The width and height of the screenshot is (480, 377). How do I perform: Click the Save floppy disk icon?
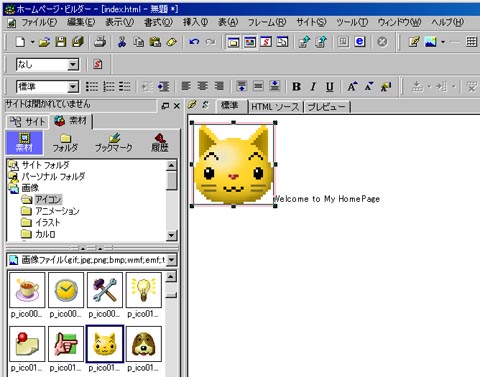pyautogui.click(x=61, y=42)
